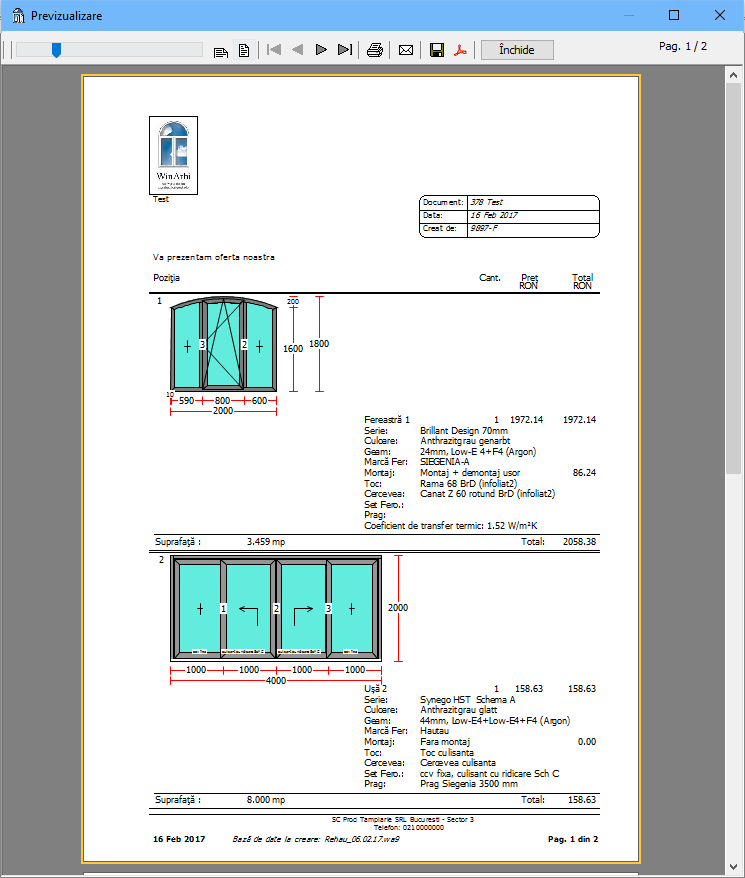This screenshot has width=745, height=878.
Task: Click the vertical scrollbar down arrow
Action: click(x=735, y=868)
